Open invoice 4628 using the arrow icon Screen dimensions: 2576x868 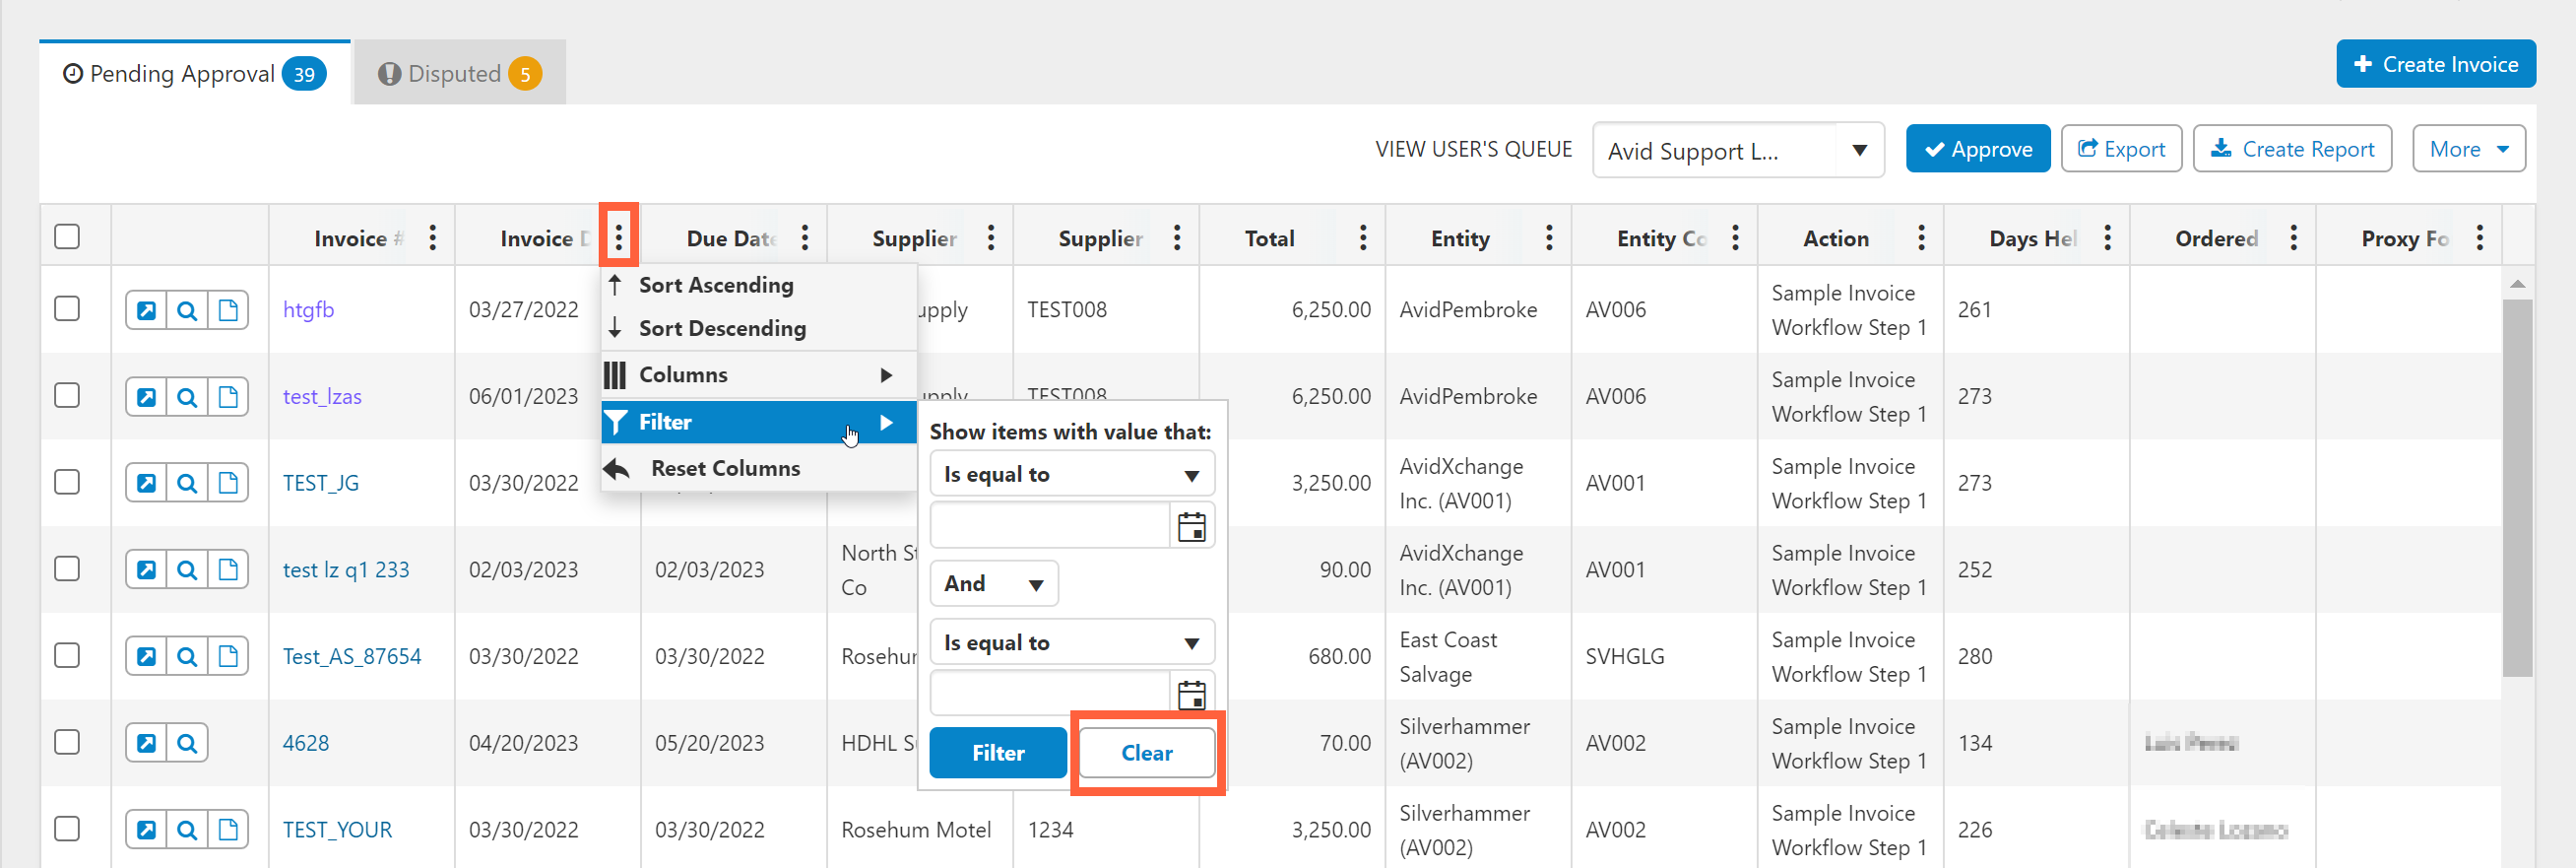(146, 743)
